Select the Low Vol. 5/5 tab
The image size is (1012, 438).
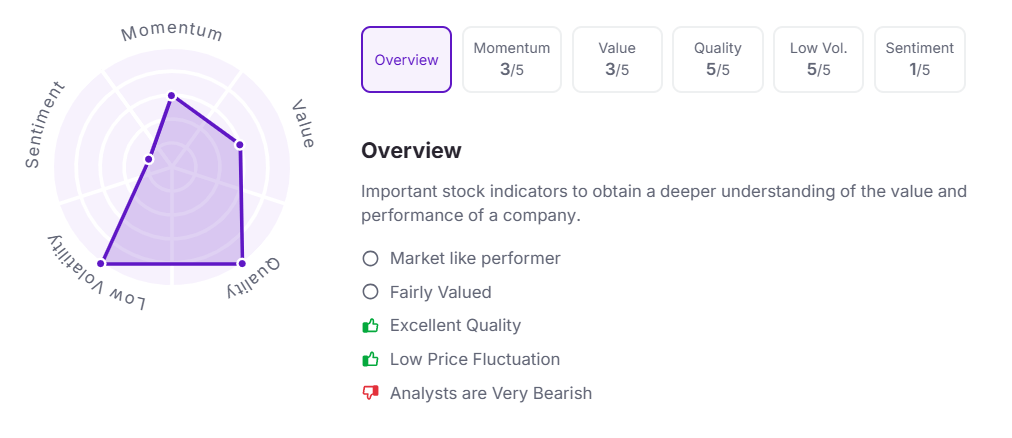pyautogui.click(x=818, y=60)
